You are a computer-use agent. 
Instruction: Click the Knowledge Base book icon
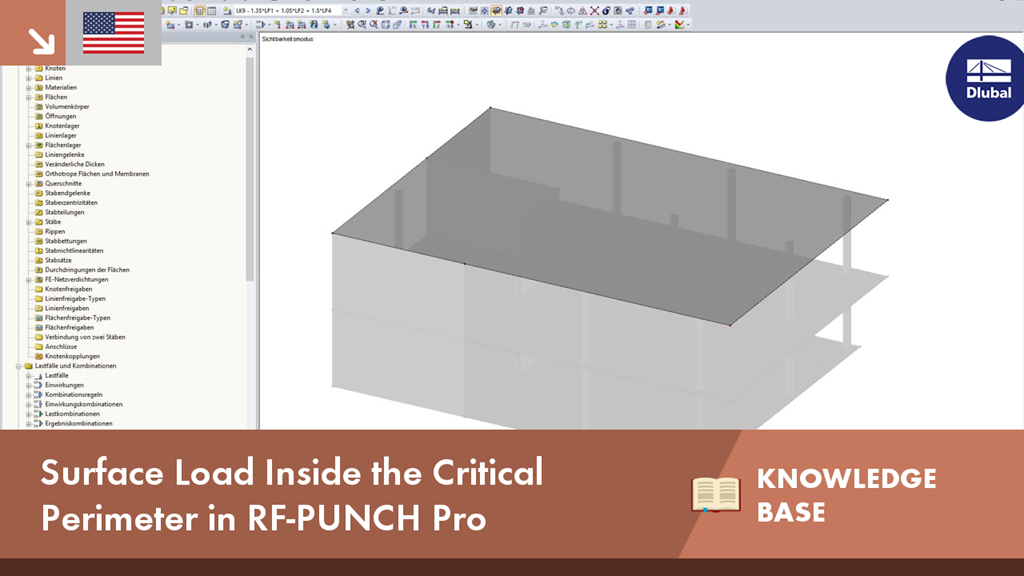(x=716, y=494)
